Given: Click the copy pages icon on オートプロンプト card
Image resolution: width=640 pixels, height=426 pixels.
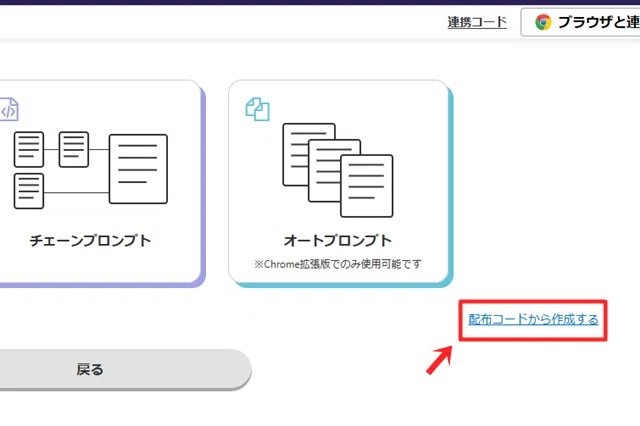Looking at the screenshot, I should pyautogui.click(x=257, y=109).
